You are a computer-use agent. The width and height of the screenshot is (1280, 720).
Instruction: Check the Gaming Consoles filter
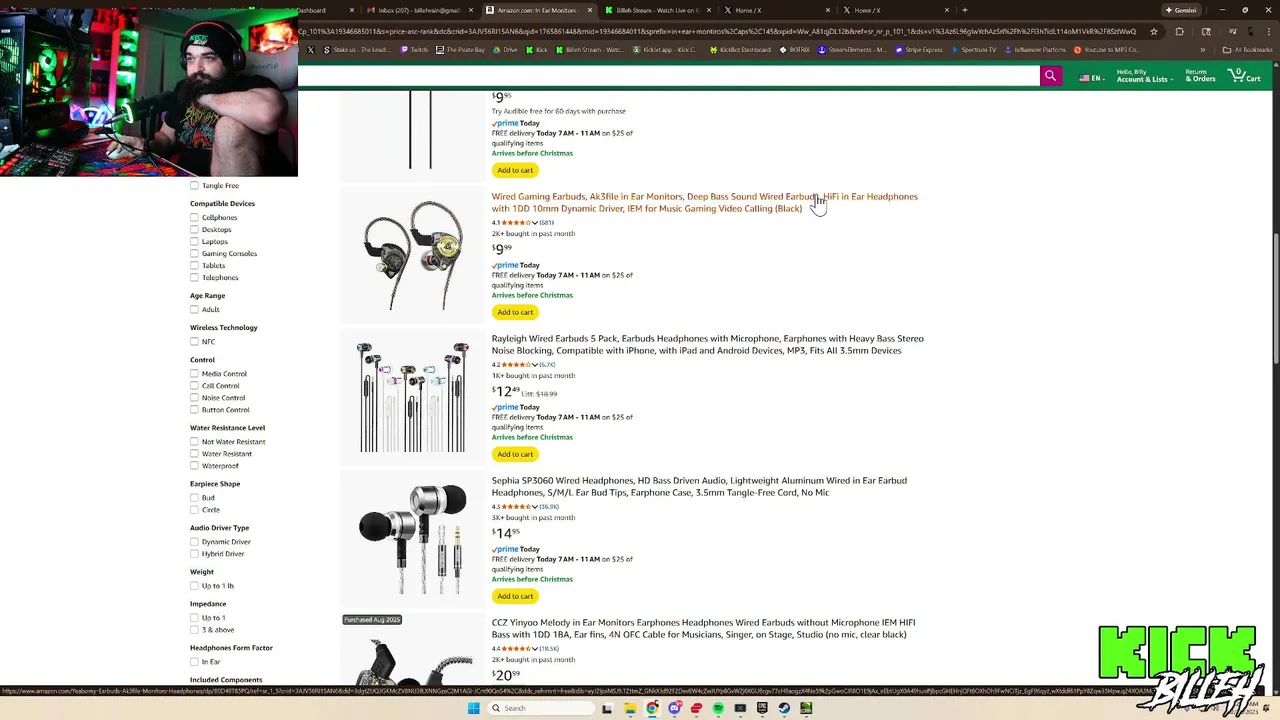194,253
